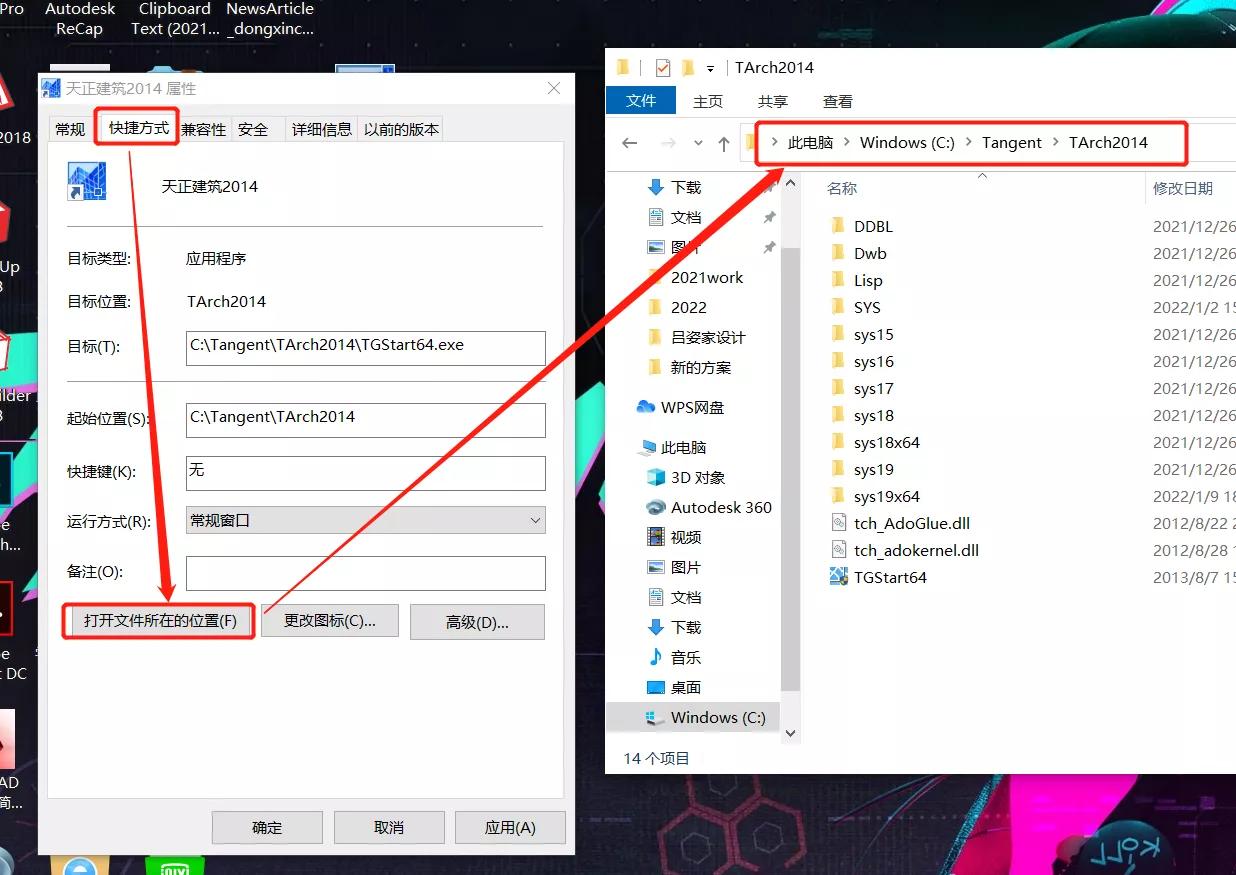
Task: Select 音乐 from the sidebar
Action: (x=685, y=657)
